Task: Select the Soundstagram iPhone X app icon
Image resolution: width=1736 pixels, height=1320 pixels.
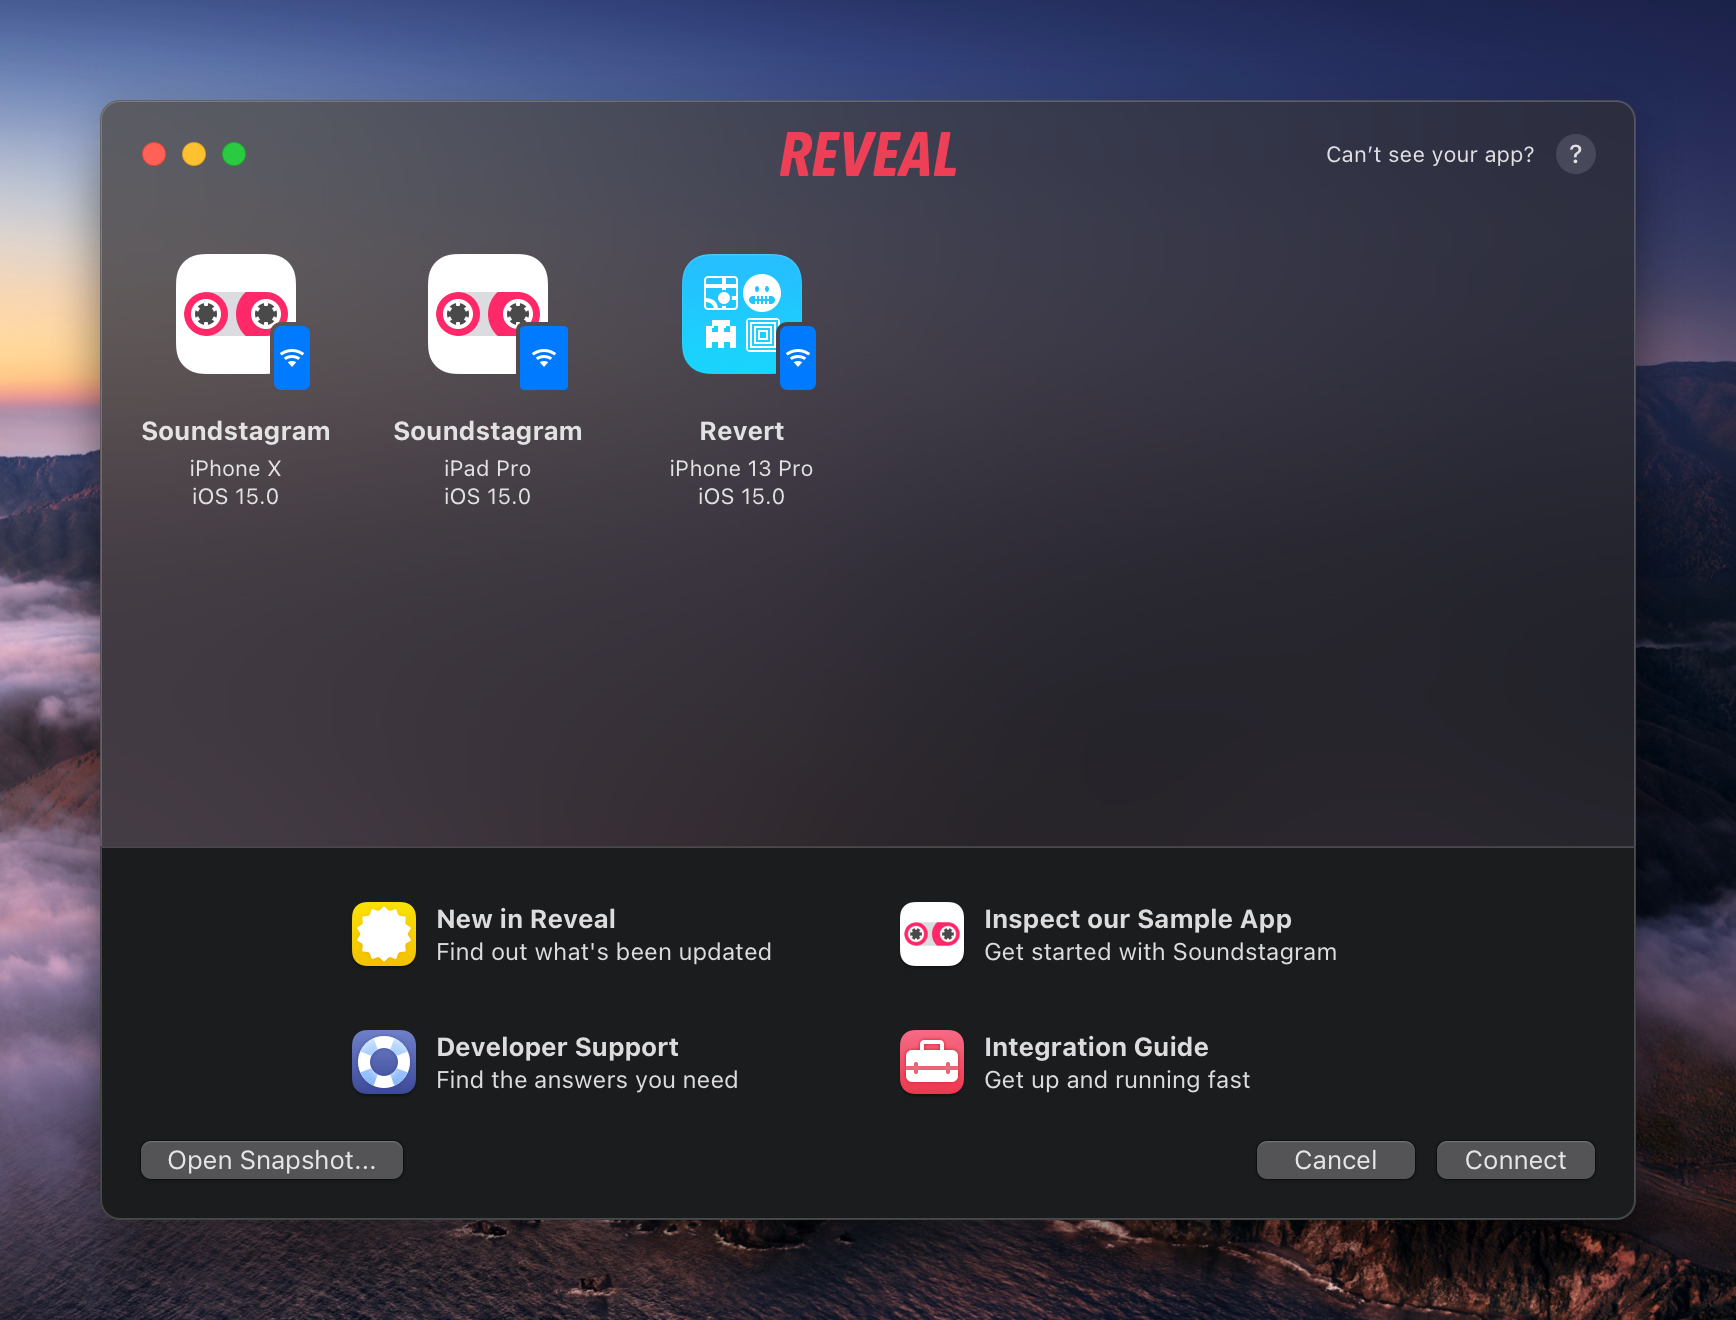Action: [x=236, y=314]
